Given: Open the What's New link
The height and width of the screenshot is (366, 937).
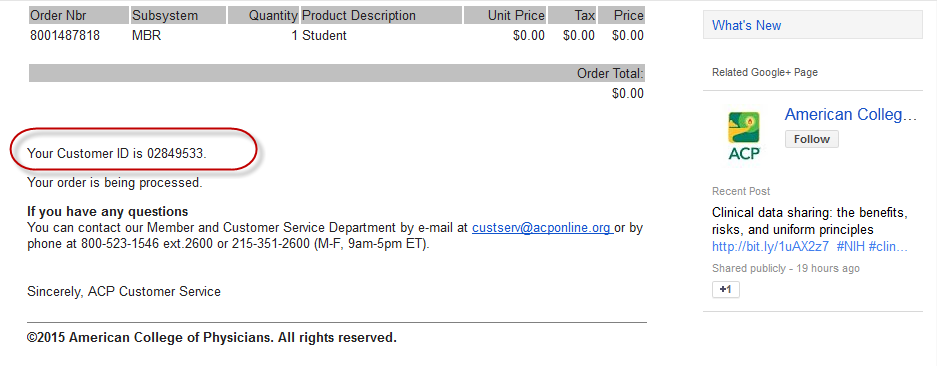Looking at the screenshot, I should click(x=746, y=25).
